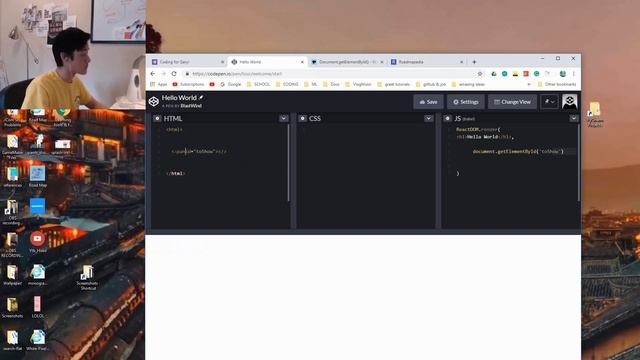Expand the HTML panel dropdown arrow
The width and height of the screenshot is (640, 360).
point(284,118)
